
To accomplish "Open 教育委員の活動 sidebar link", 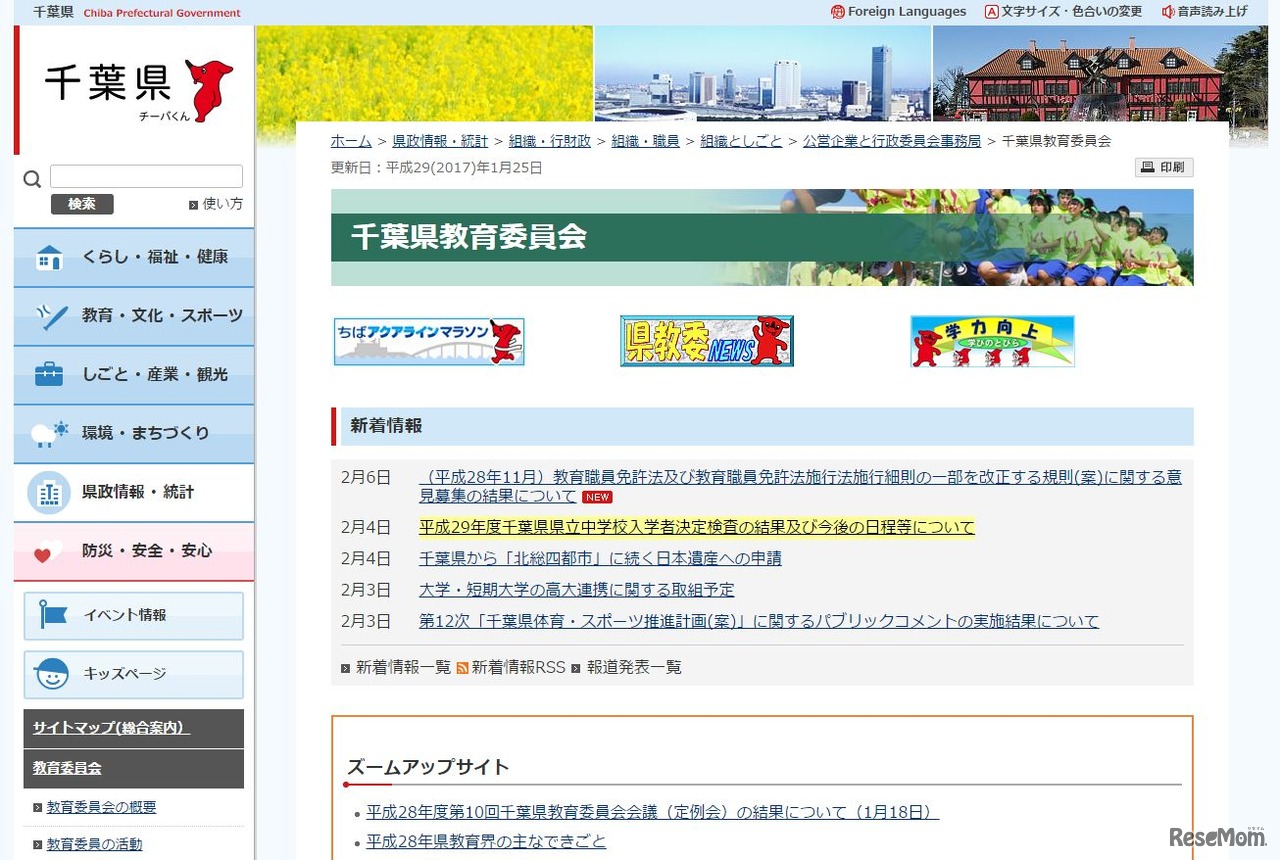I will pos(94,844).
